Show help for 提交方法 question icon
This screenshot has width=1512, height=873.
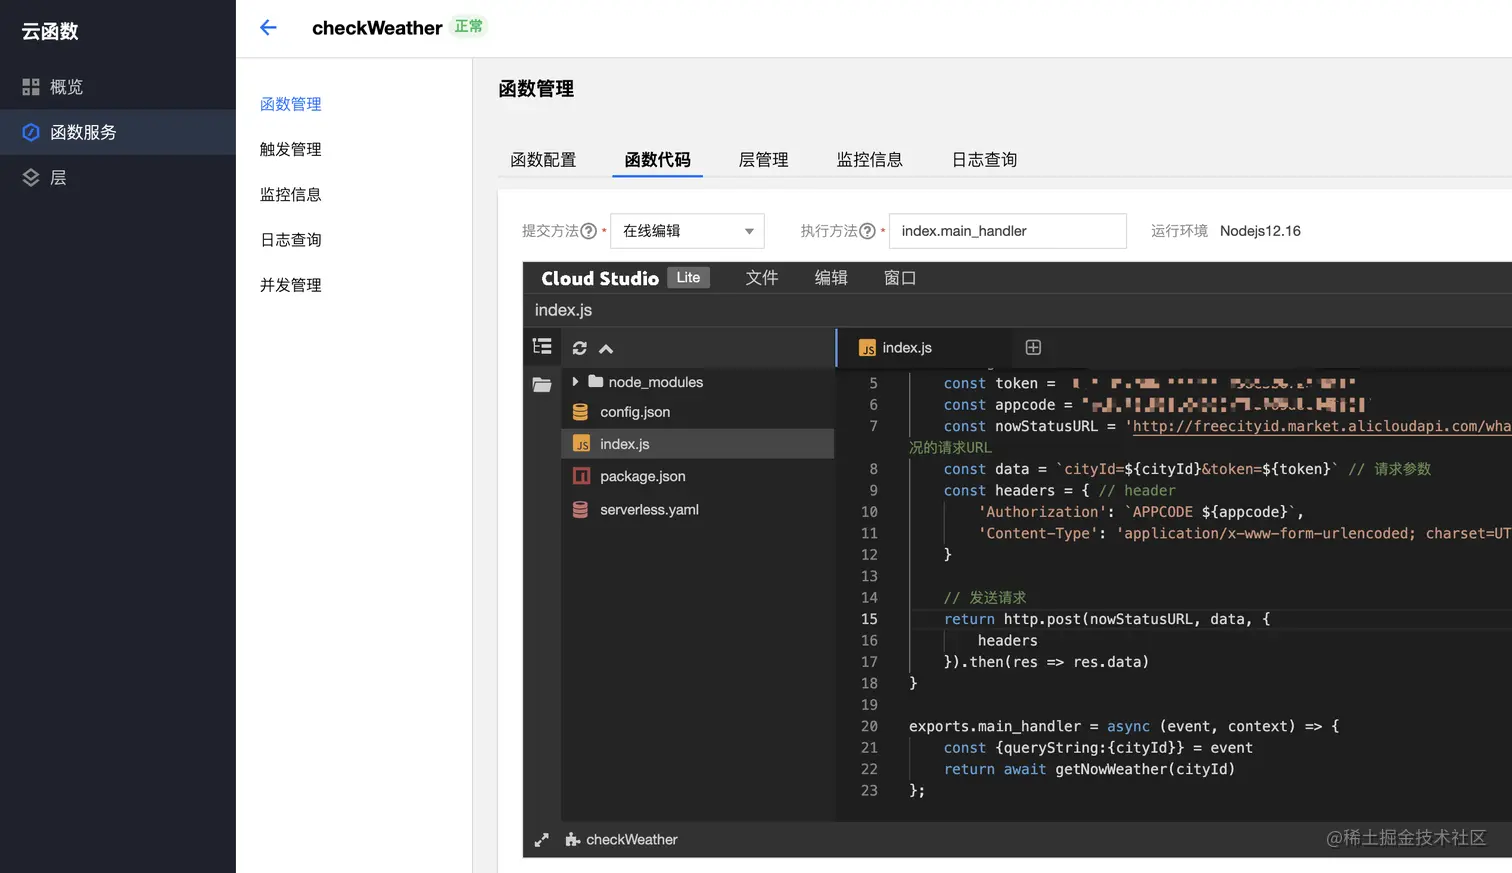tap(589, 231)
